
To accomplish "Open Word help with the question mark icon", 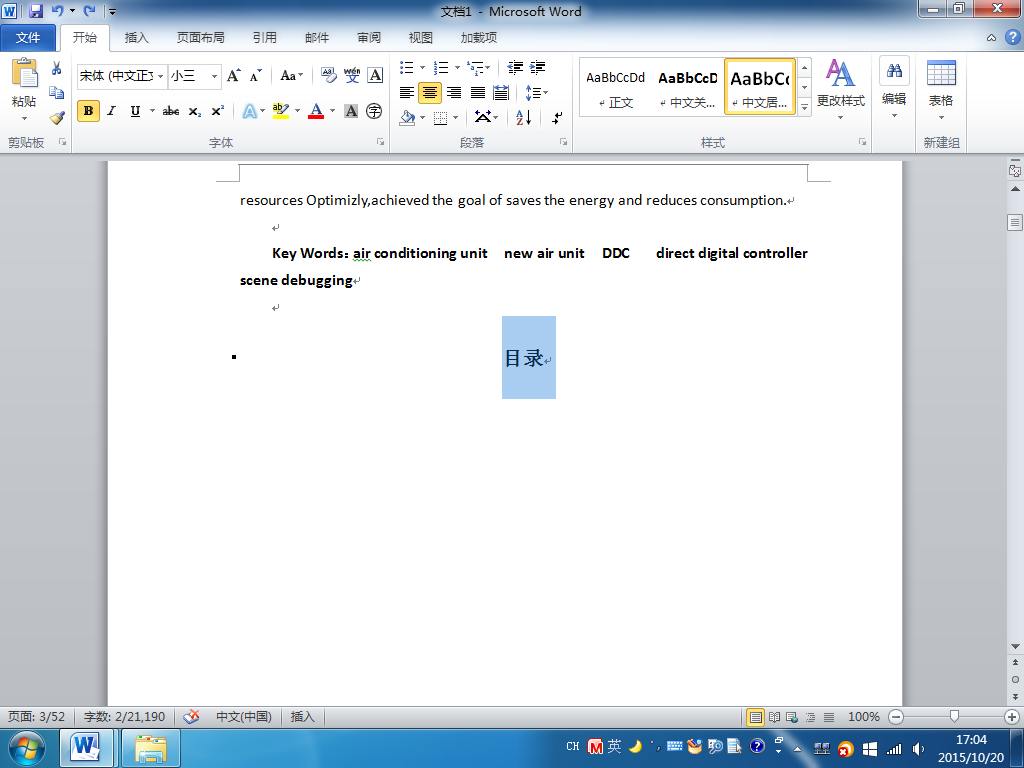I will [1012, 37].
